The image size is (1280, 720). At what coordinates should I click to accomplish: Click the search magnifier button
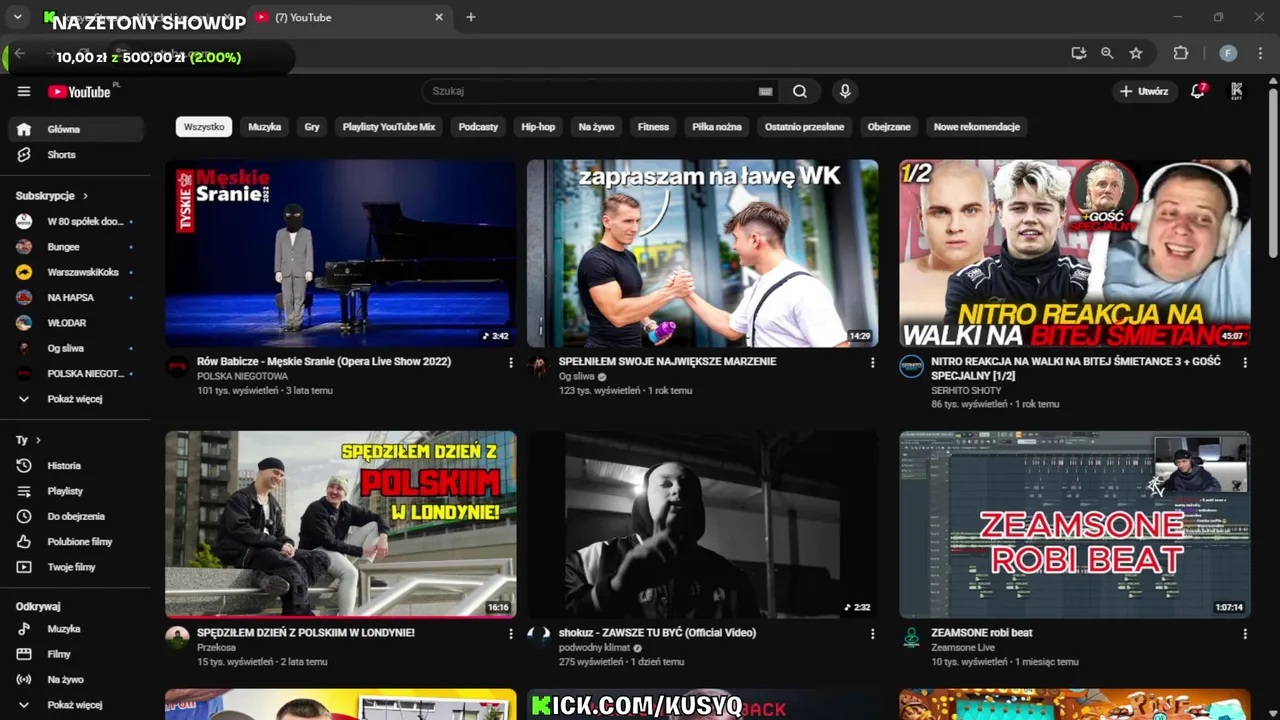(x=800, y=91)
